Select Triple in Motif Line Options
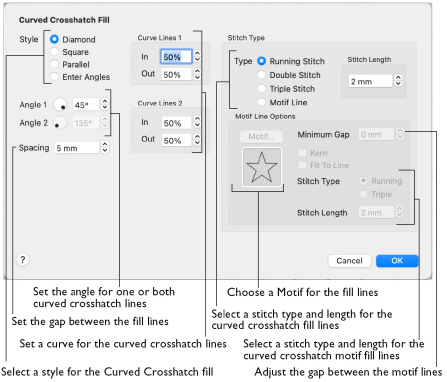This screenshot has width=447, height=382. tap(363, 194)
